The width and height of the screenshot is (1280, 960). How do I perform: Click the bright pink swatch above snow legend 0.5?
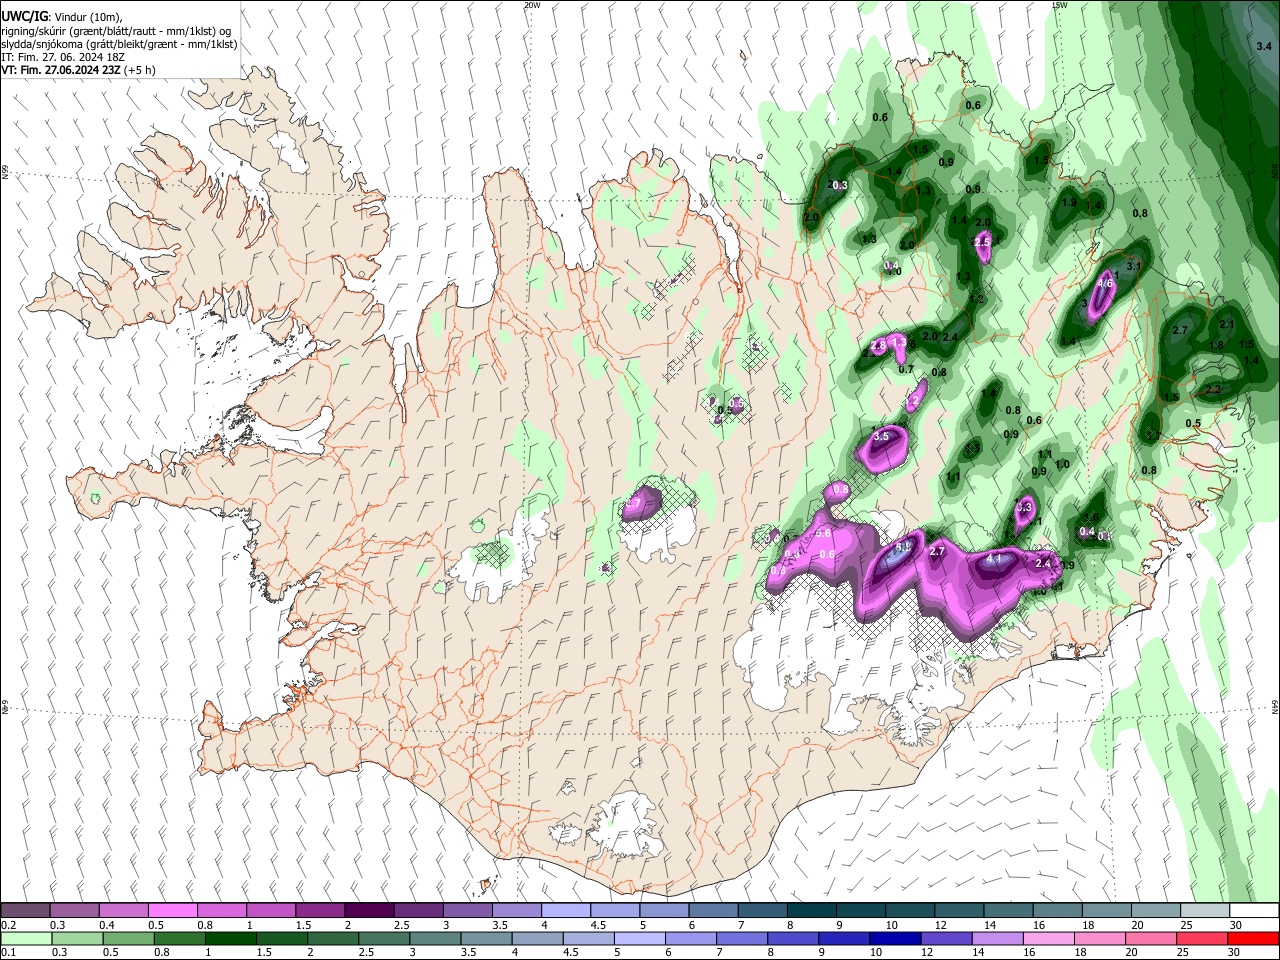pyautogui.click(x=172, y=910)
